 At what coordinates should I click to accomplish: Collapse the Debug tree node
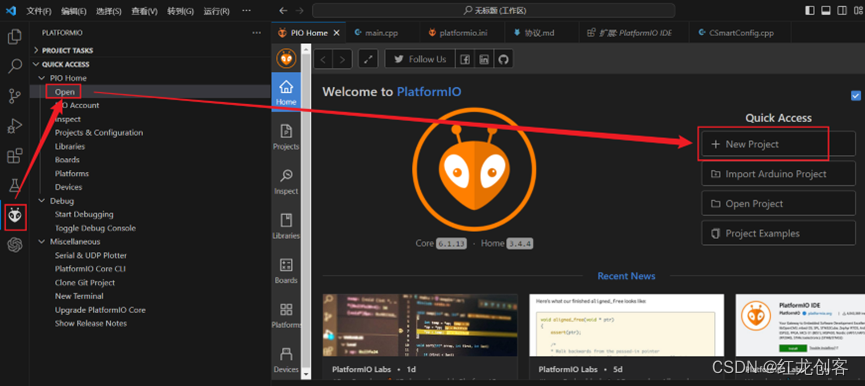coord(42,201)
